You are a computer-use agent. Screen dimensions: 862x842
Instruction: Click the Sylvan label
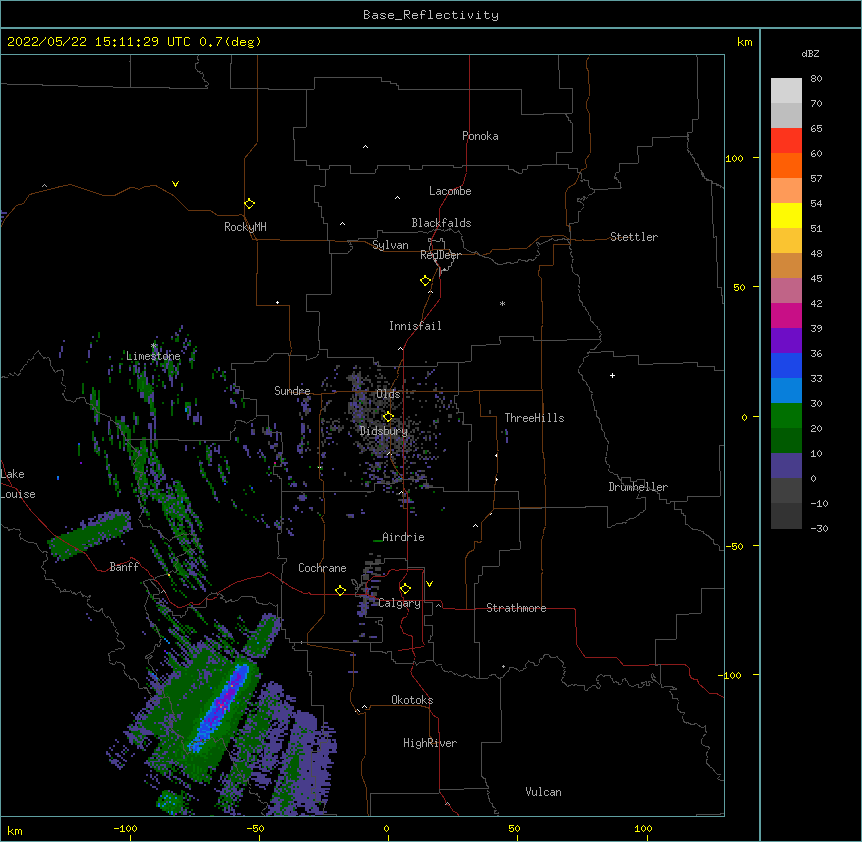(390, 245)
